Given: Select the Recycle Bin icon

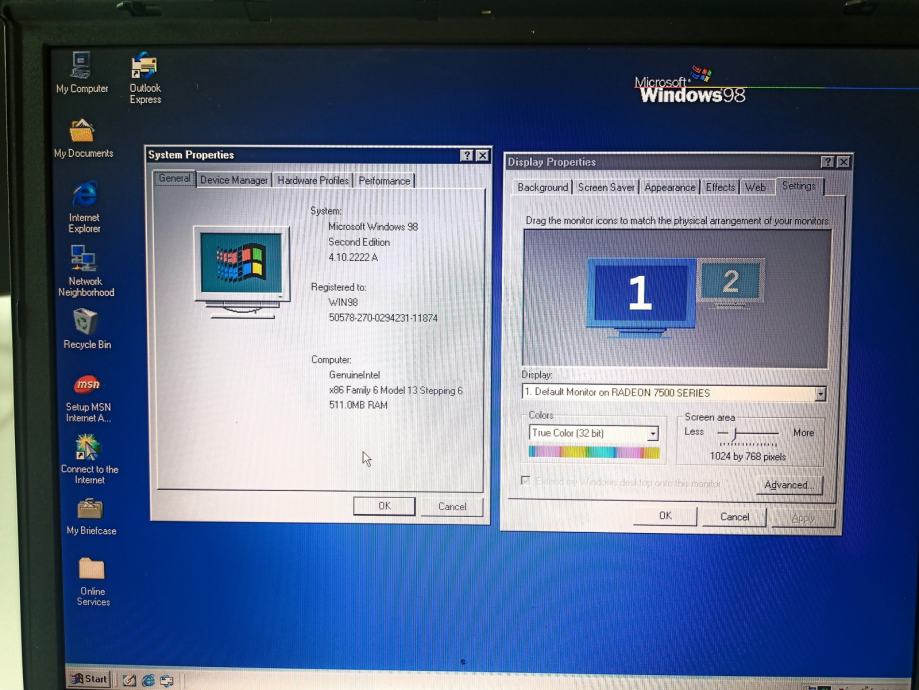Looking at the screenshot, I should (86, 323).
